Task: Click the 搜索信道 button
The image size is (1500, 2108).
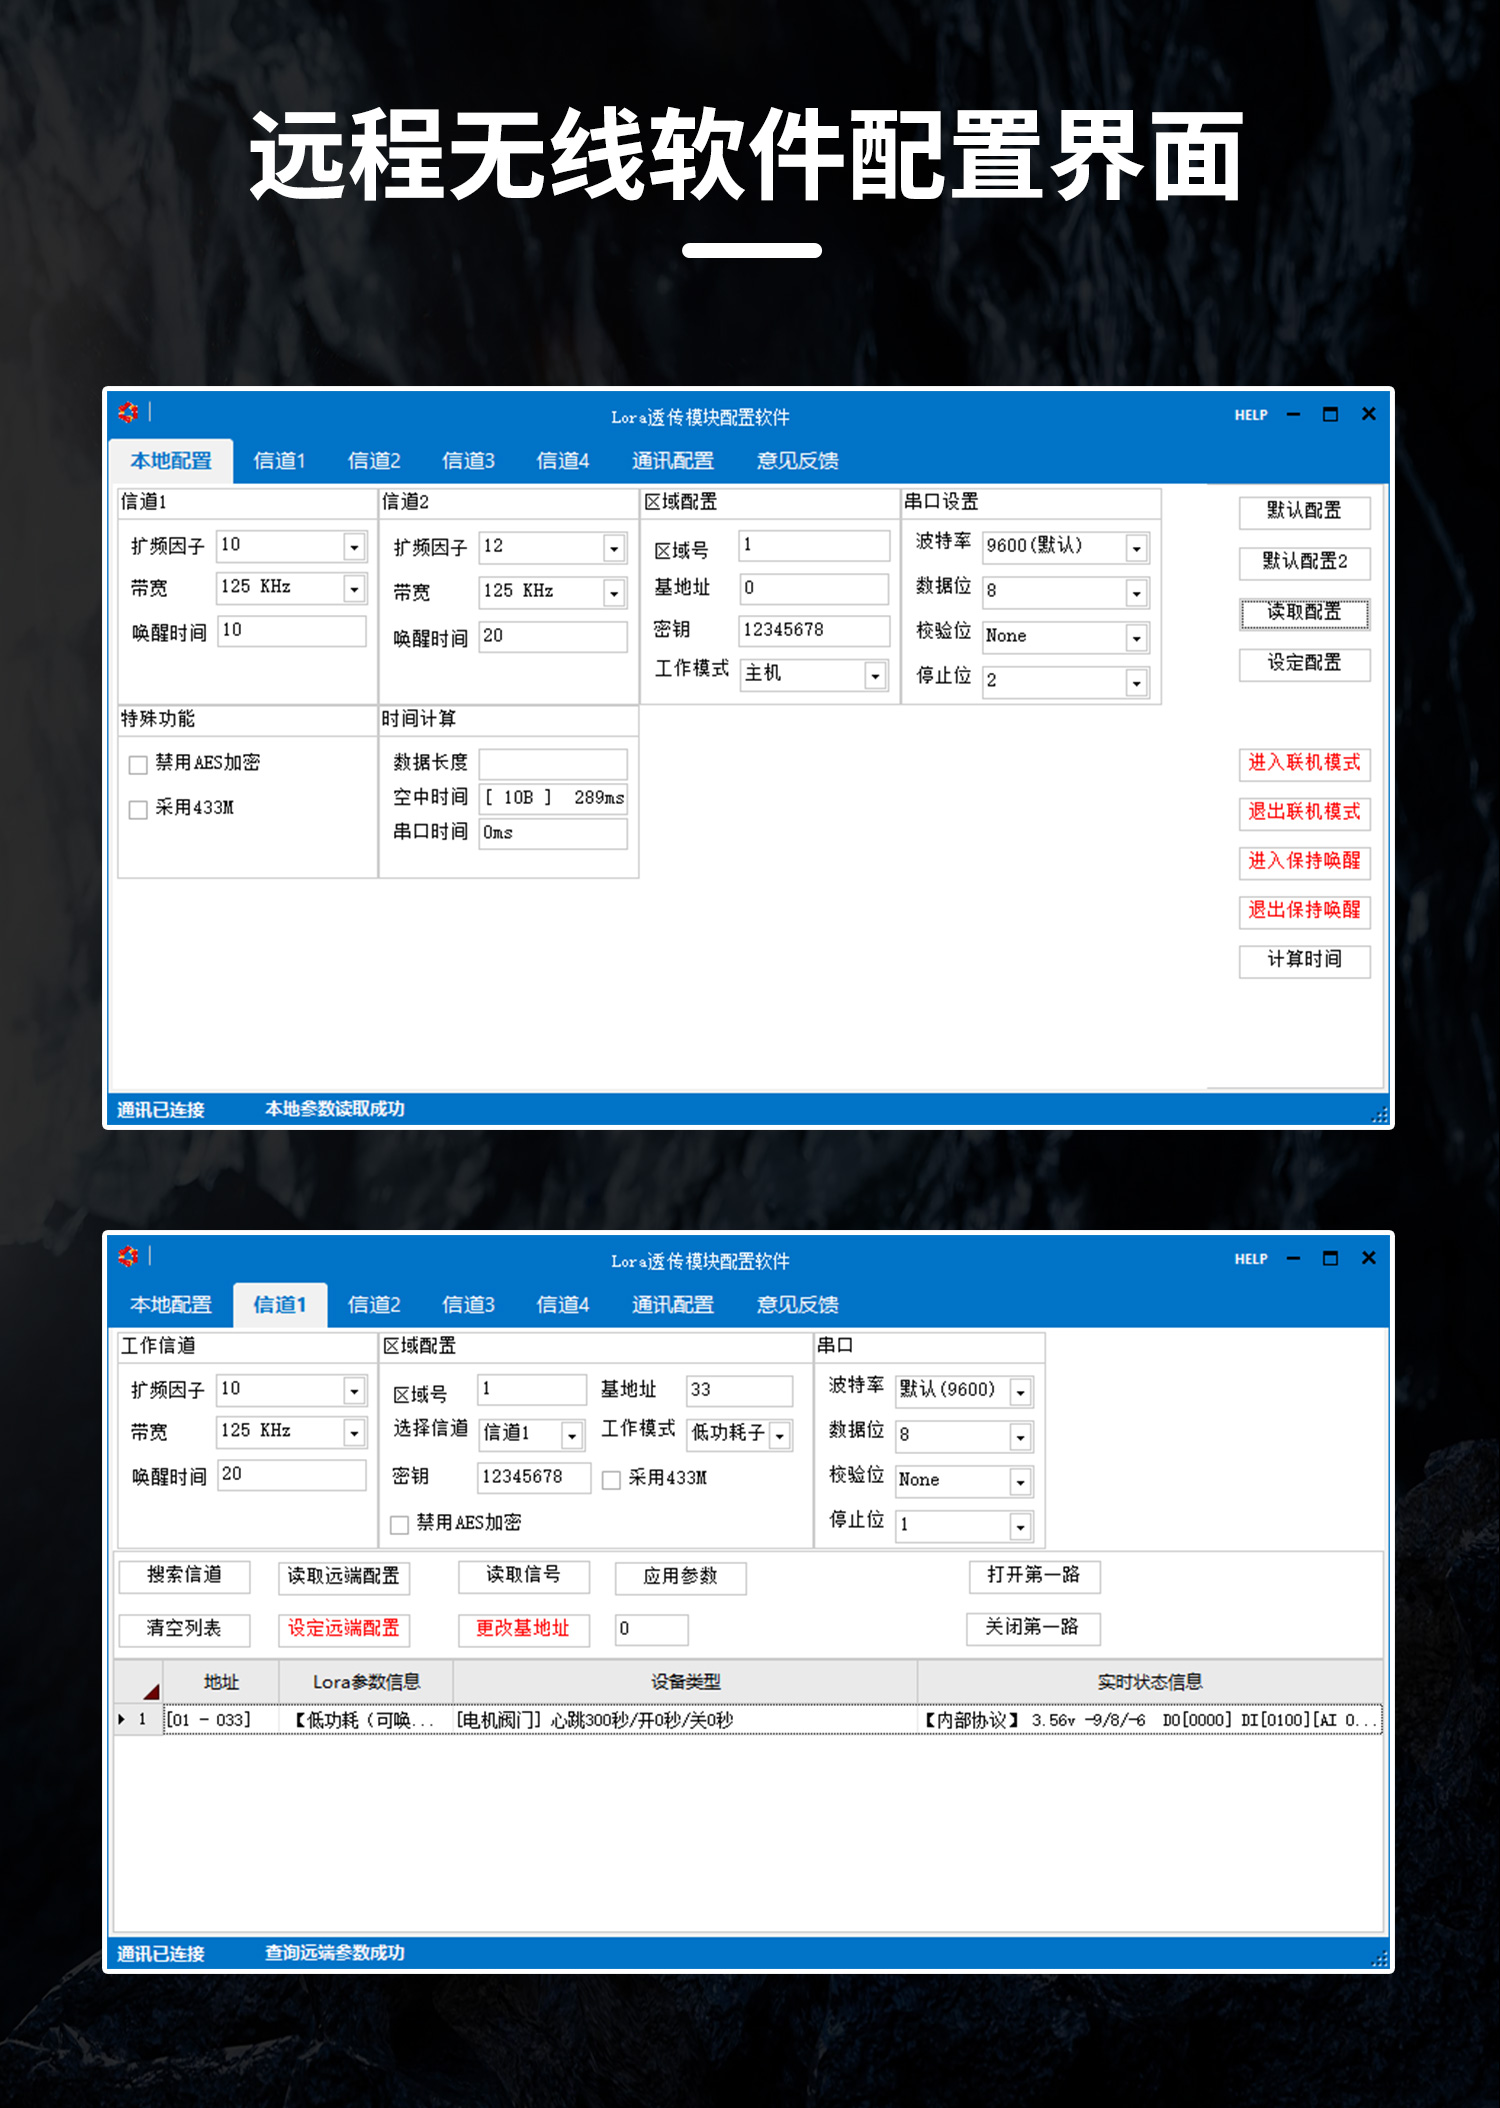Action: pos(184,1575)
